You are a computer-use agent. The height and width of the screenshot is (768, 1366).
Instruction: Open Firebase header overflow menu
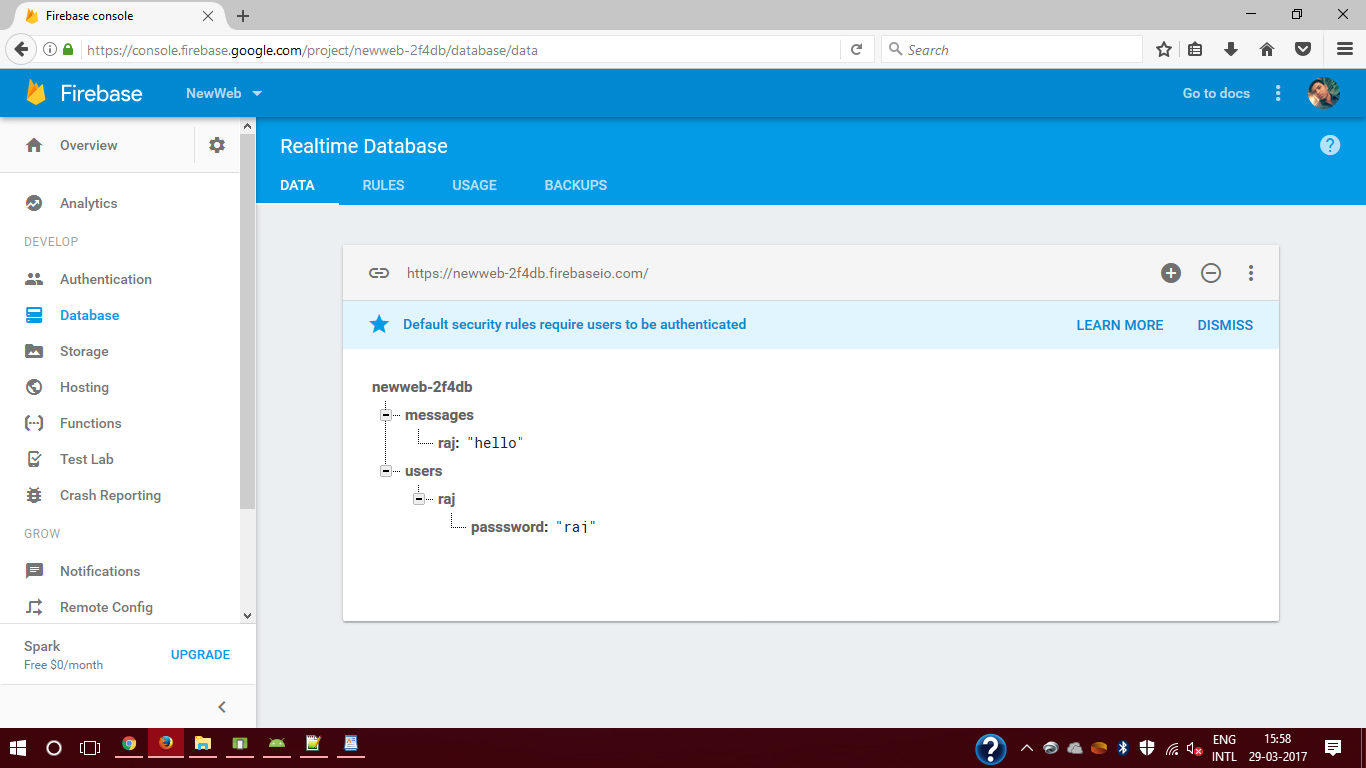pyautogui.click(x=1278, y=93)
